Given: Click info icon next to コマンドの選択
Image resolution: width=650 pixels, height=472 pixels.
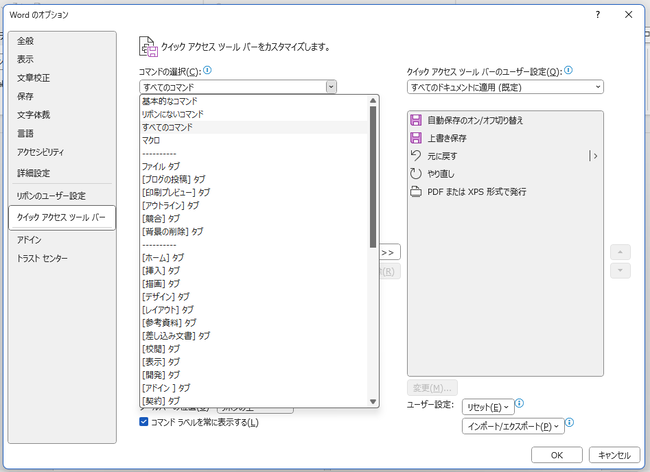Looking at the screenshot, I should pyautogui.click(x=207, y=70).
